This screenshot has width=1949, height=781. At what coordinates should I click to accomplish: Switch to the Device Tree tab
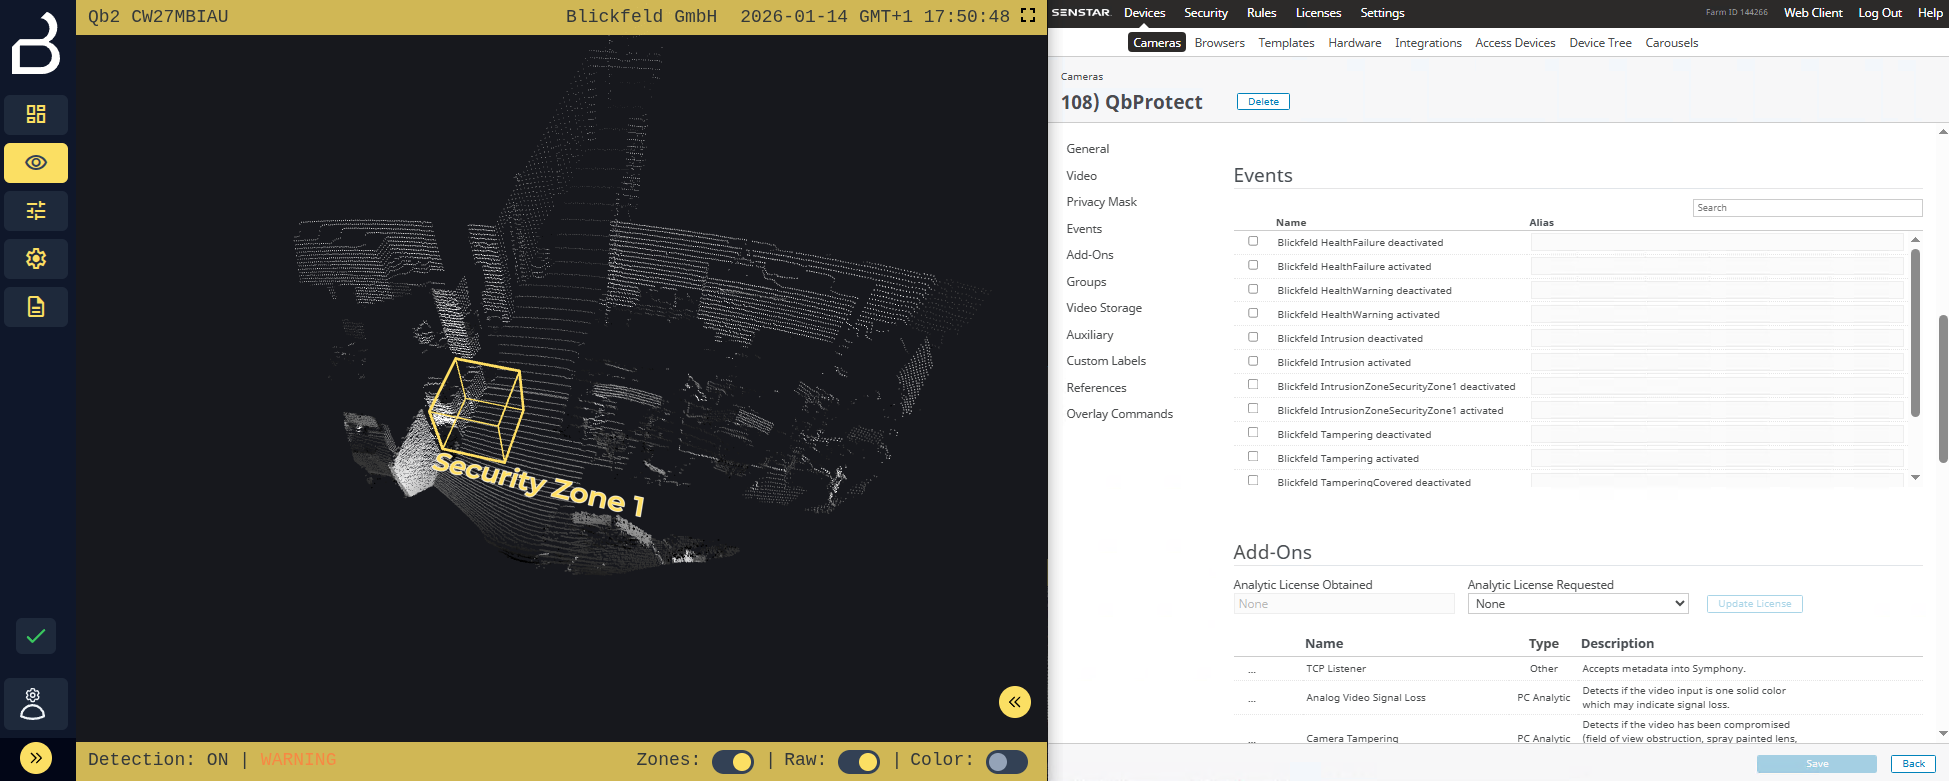1600,43
